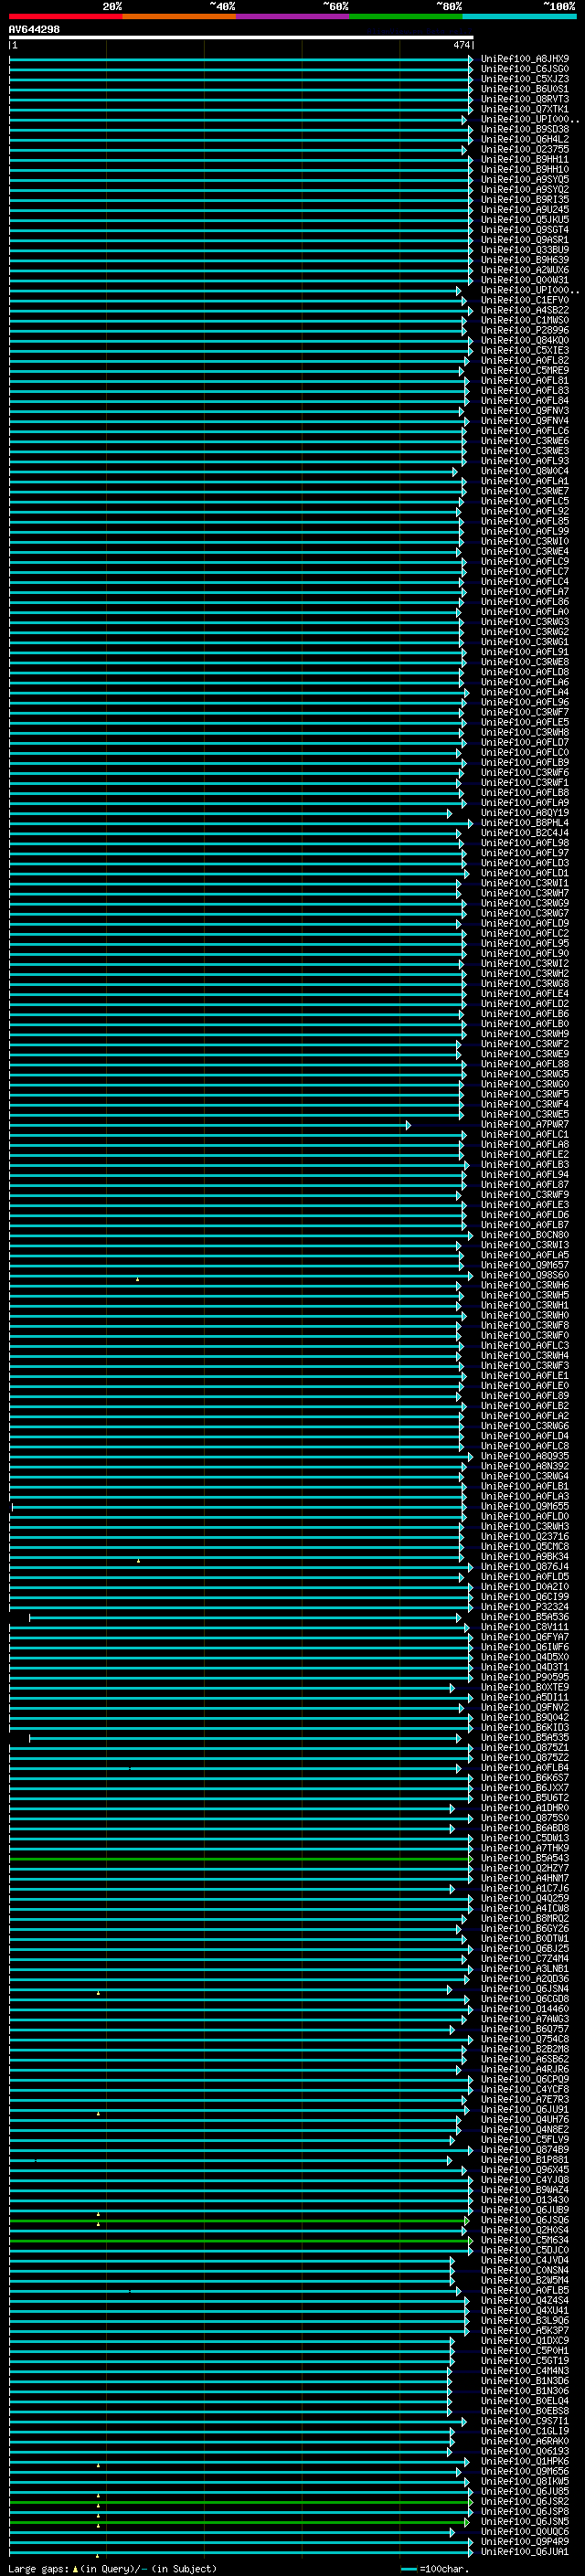Screen dimensions: 585x2576
Task: Select label UniRef100_A5K3P7
Action: tap(525, 2331)
